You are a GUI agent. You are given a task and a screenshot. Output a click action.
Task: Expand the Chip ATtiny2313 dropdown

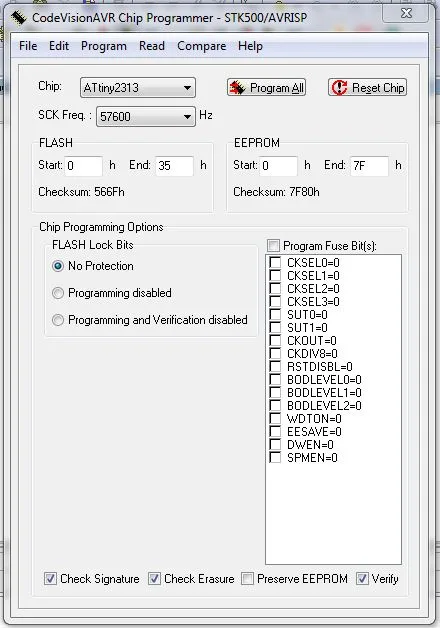click(138, 88)
